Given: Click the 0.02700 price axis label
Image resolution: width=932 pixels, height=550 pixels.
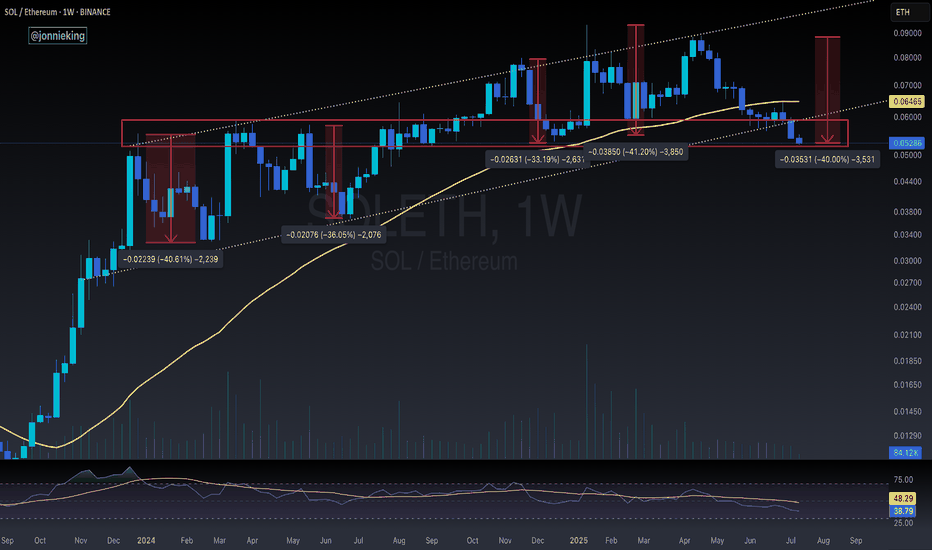Looking at the screenshot, I should coord(907,283).
